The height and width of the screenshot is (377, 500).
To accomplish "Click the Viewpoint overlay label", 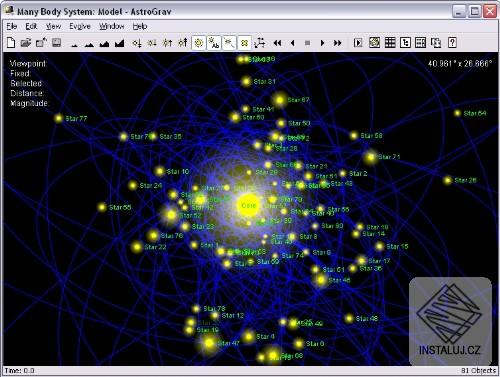I will click(28, 64).
